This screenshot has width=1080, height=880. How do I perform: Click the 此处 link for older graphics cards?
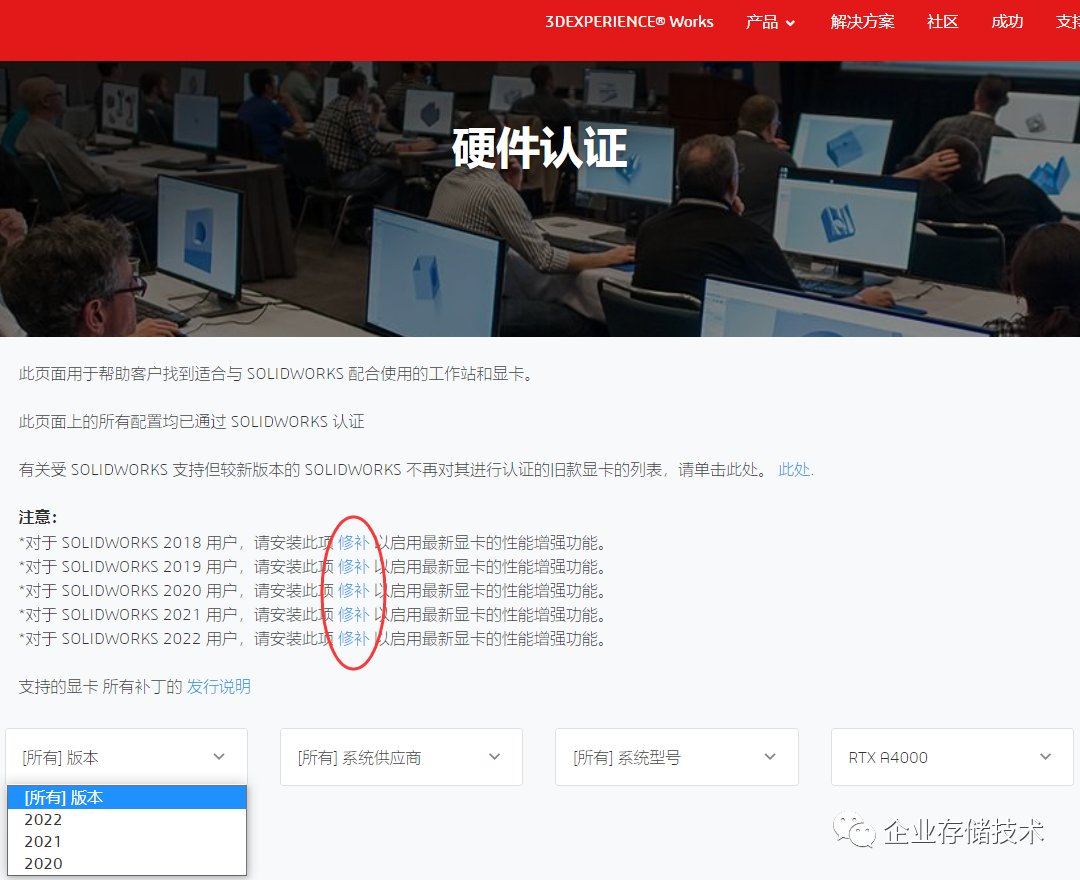(x=793, y=469)
